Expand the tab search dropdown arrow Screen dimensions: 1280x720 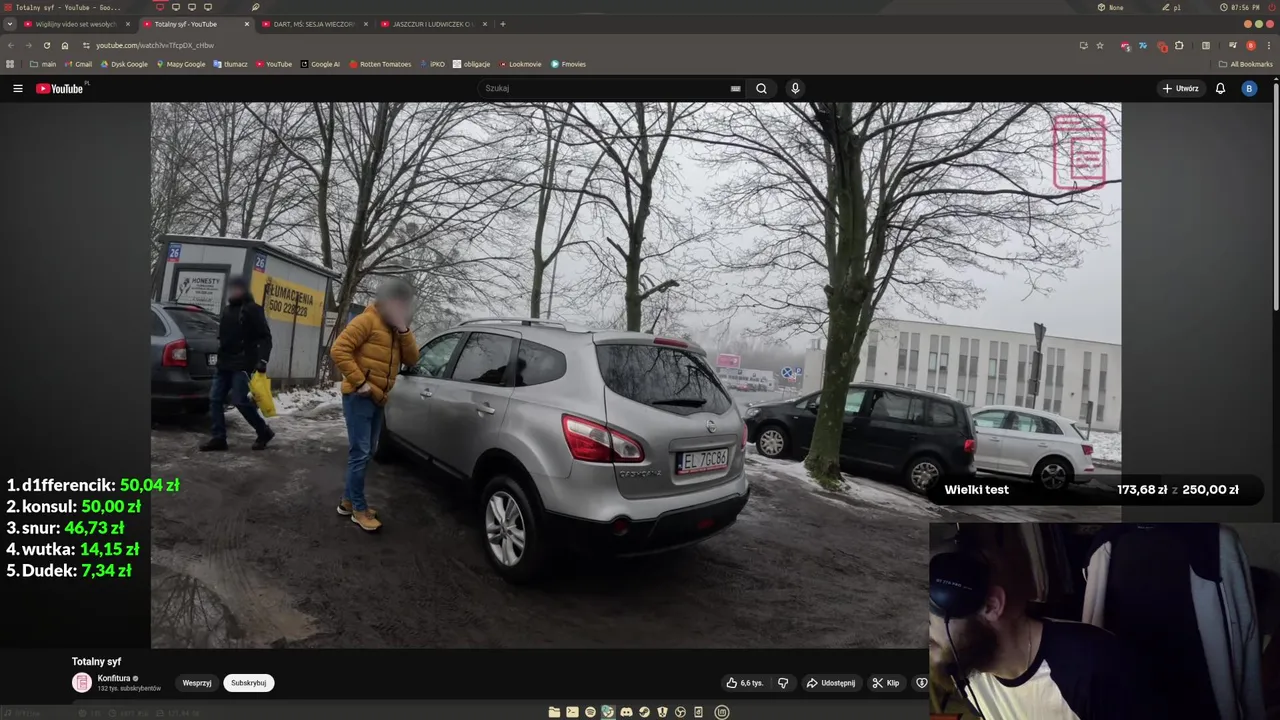[10, 24]
